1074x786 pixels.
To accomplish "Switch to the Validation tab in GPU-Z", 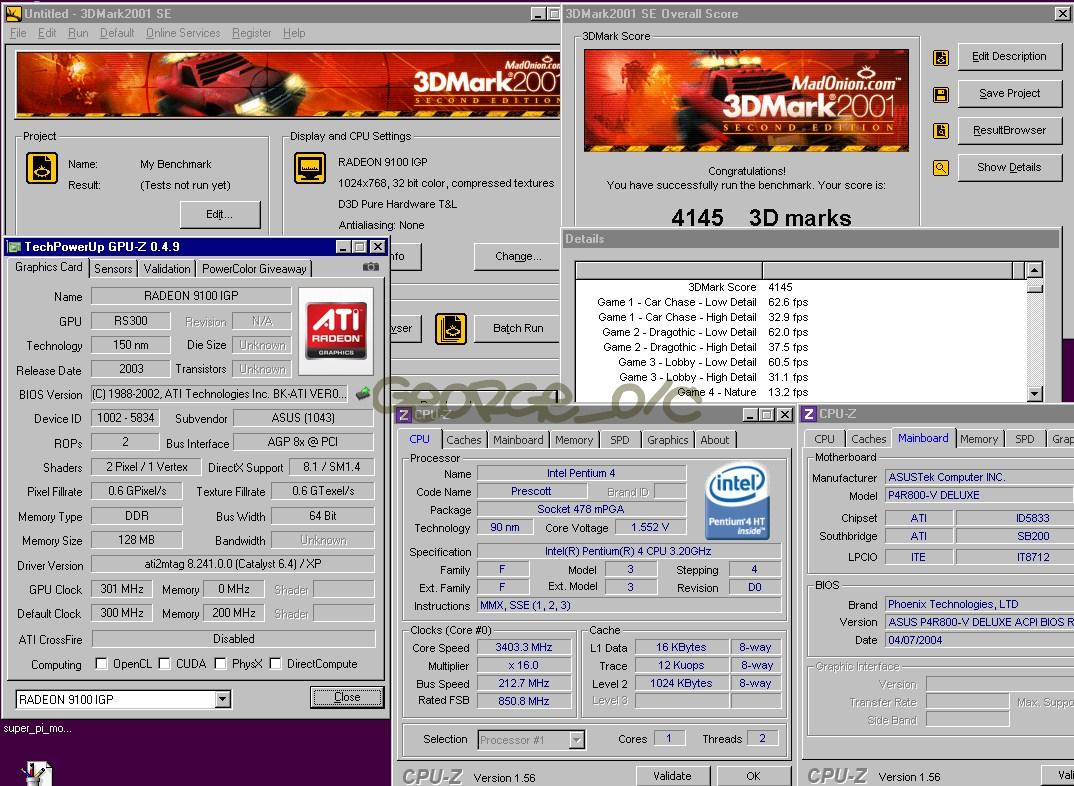I will [x=166, y=268].
